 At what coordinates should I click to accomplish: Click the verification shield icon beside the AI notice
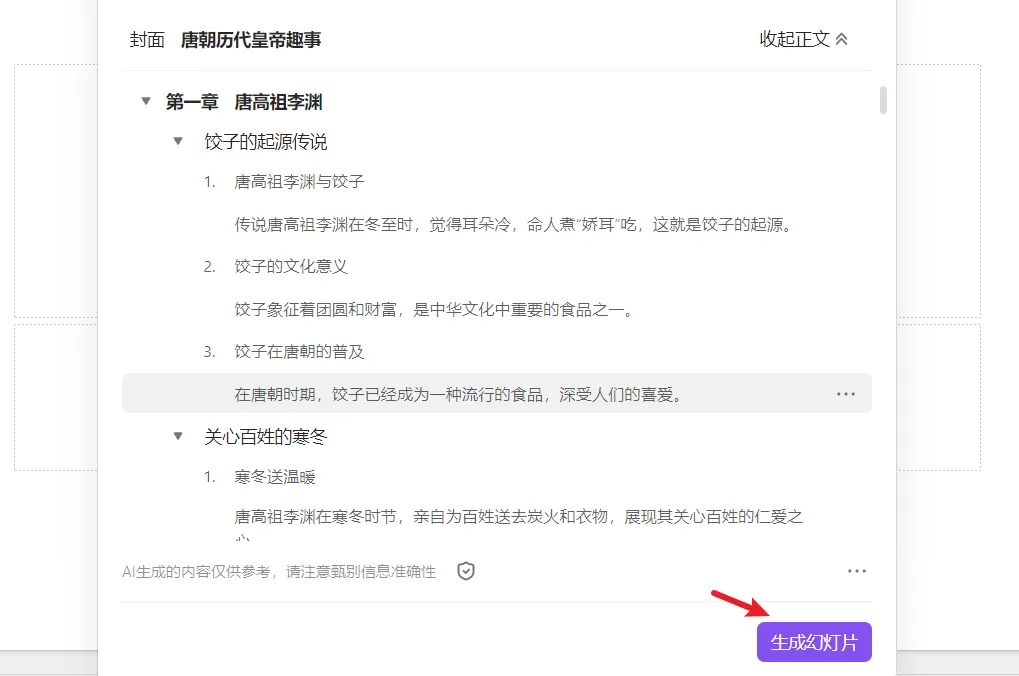click(x=464, y=571)
